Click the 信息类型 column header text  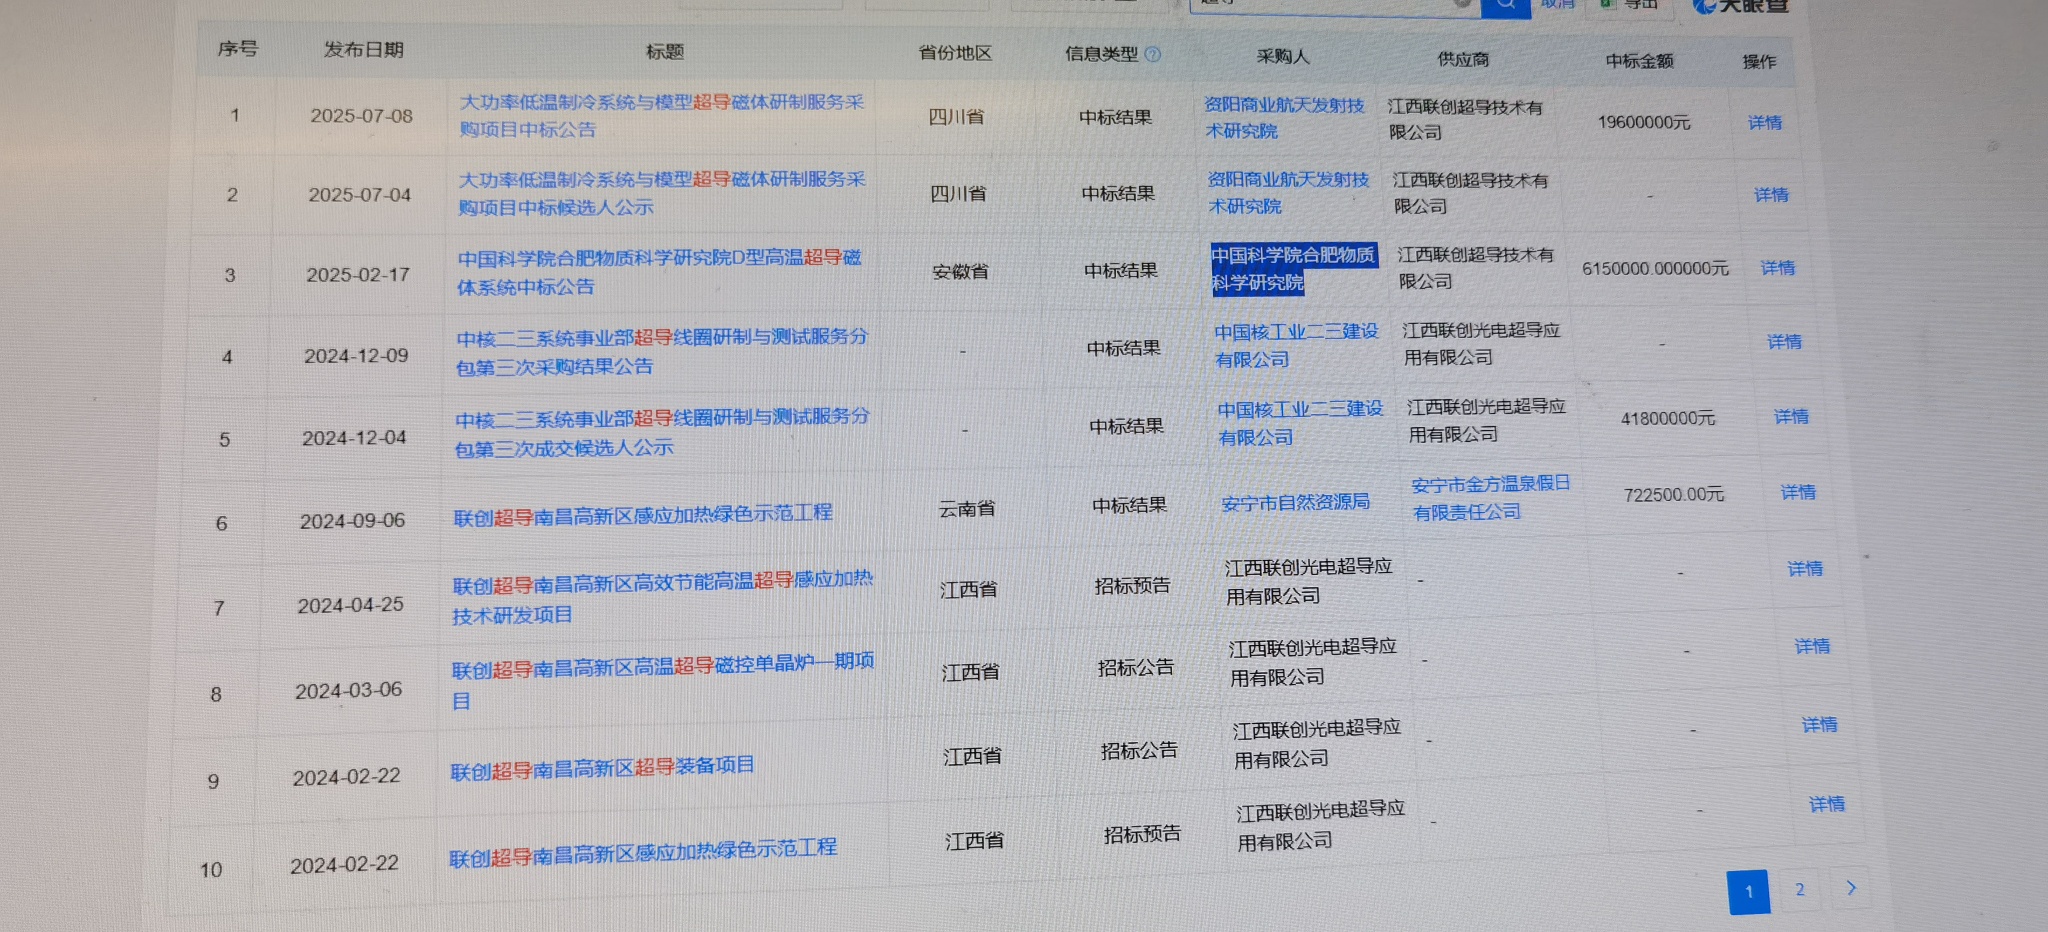click(x=1101, y=54)
